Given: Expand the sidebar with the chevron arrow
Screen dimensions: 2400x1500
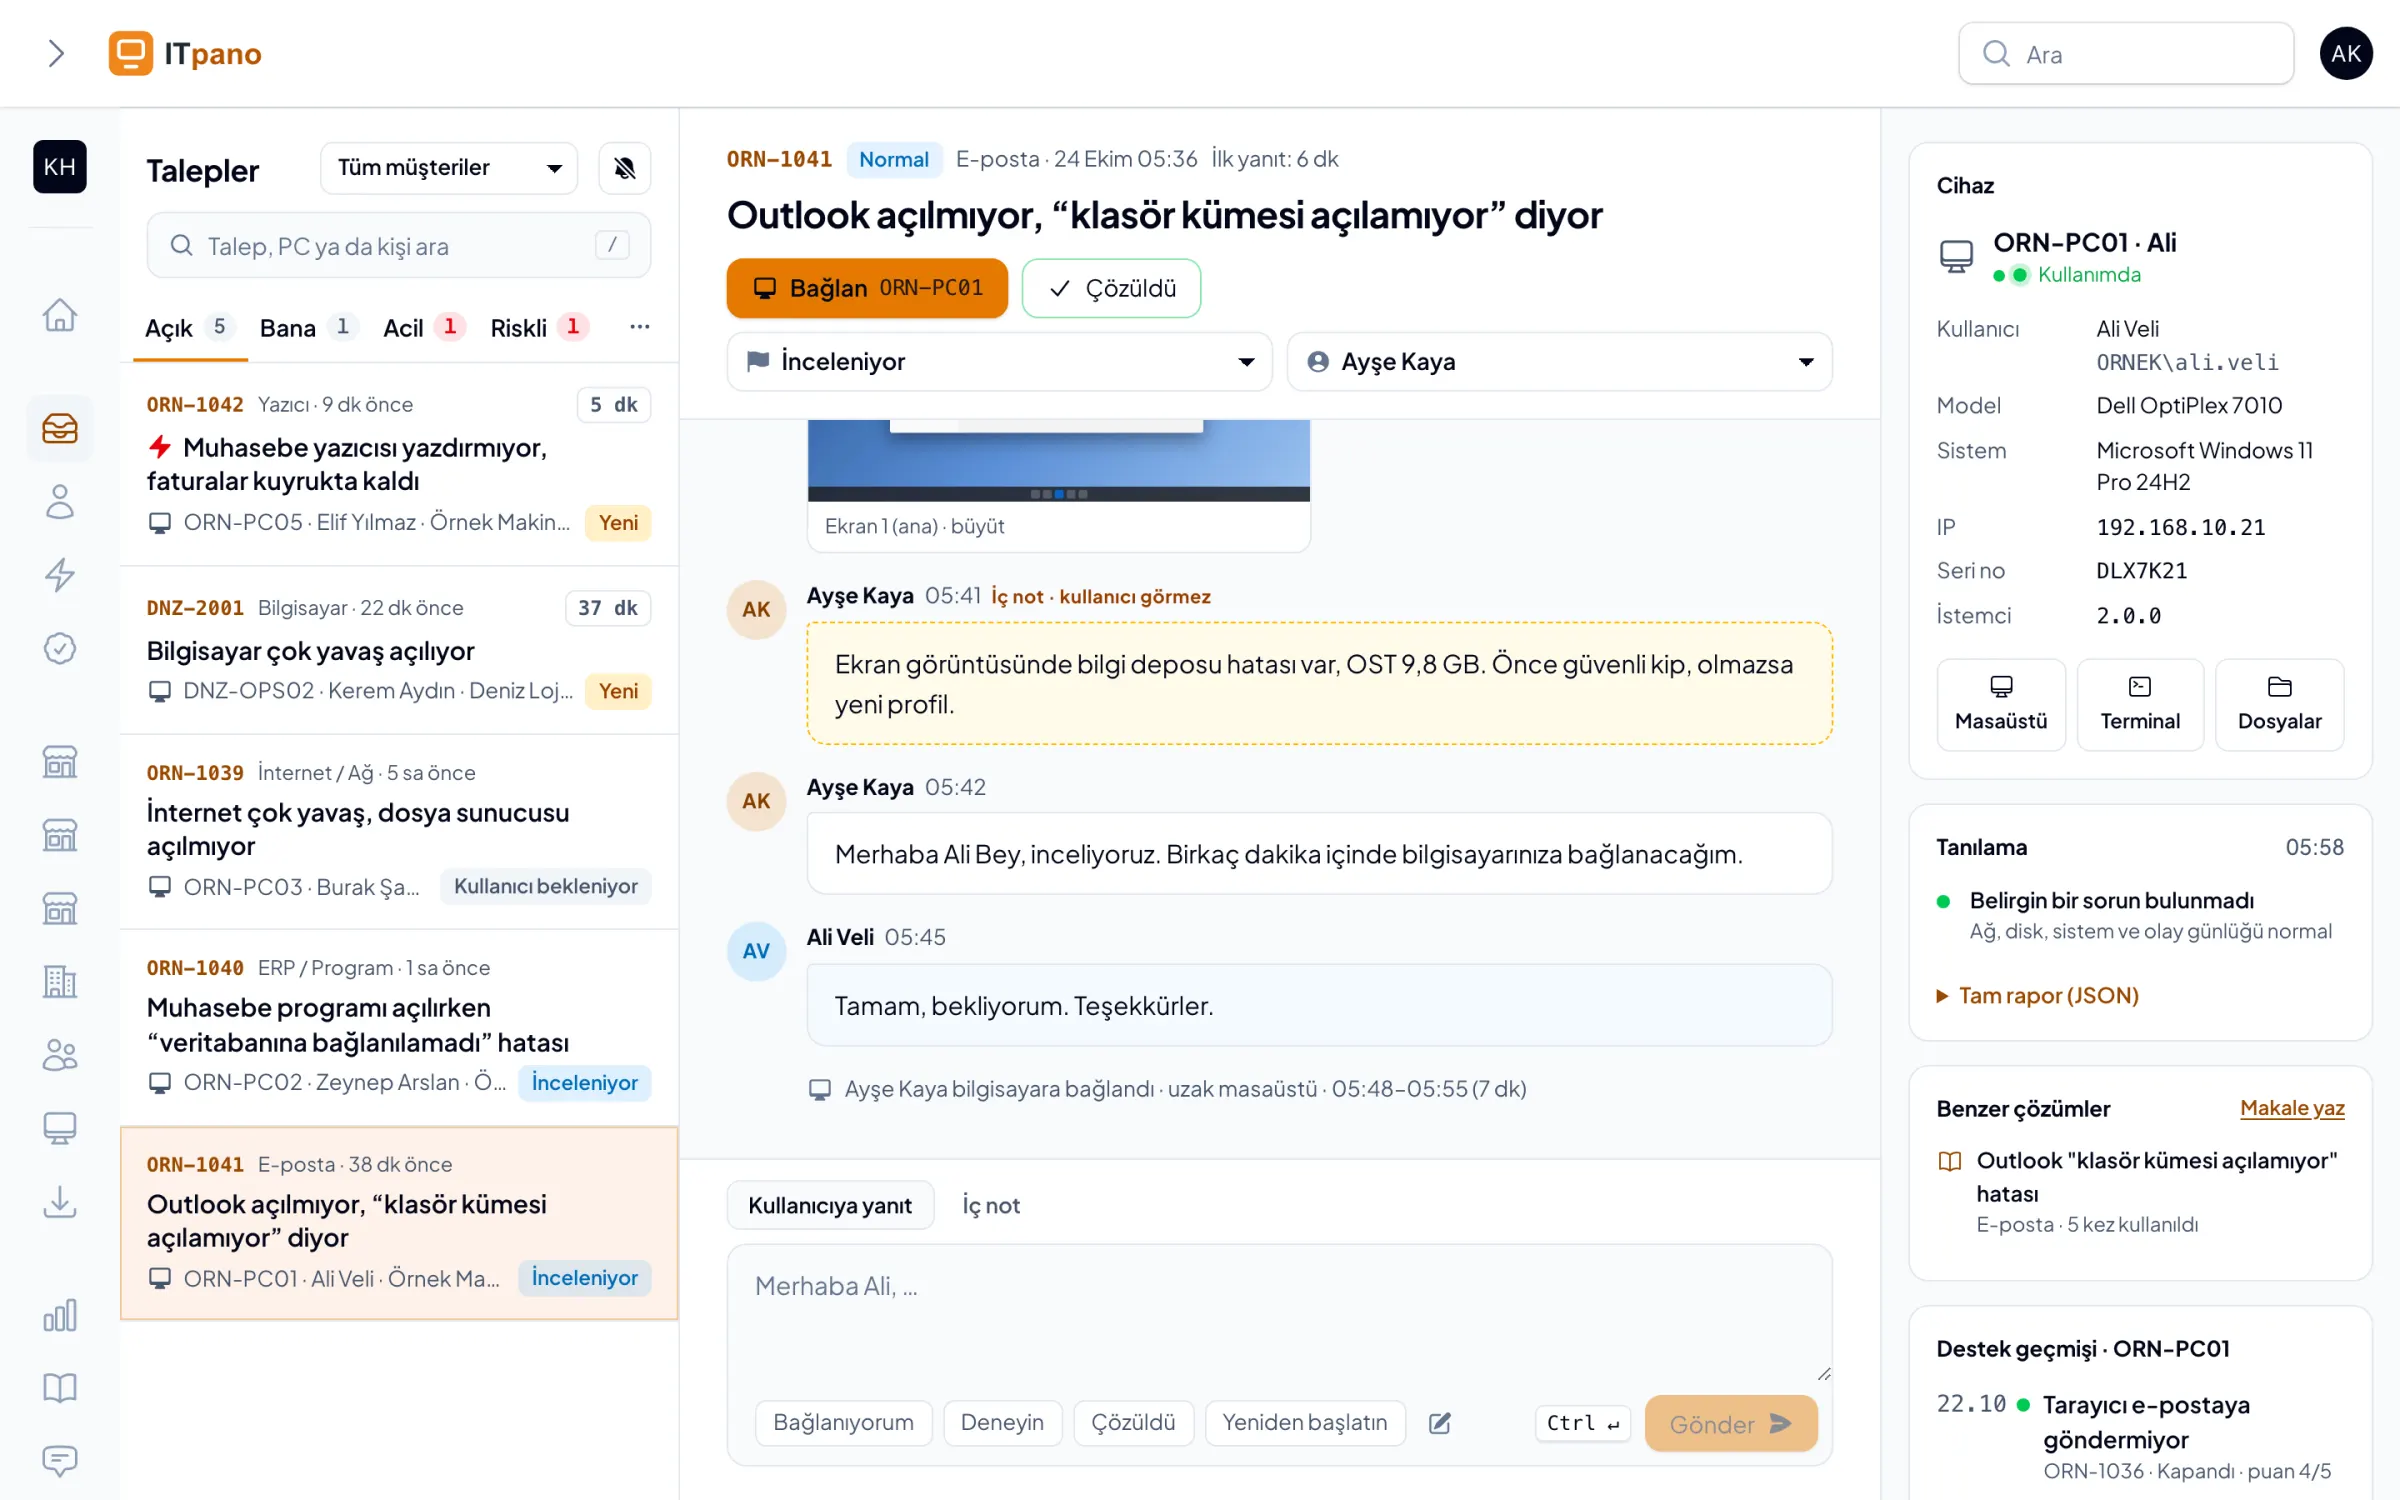Looking at the screenshot, I should coord(56,53).
